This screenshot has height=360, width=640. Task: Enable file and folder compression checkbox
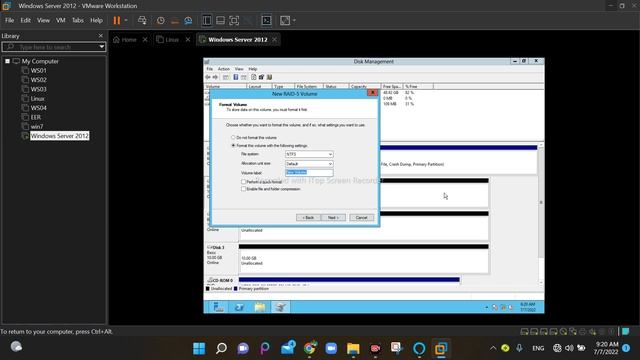coord(243,189)
